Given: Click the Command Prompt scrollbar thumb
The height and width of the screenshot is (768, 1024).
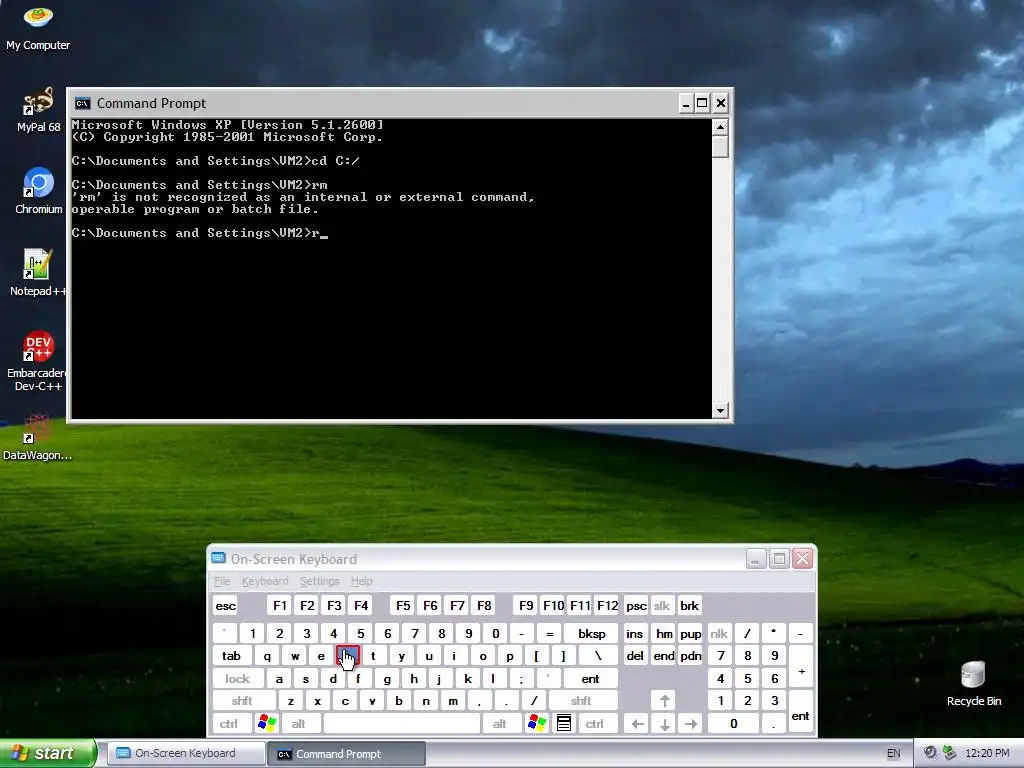Looking at the screenshot, I should 720,146.
